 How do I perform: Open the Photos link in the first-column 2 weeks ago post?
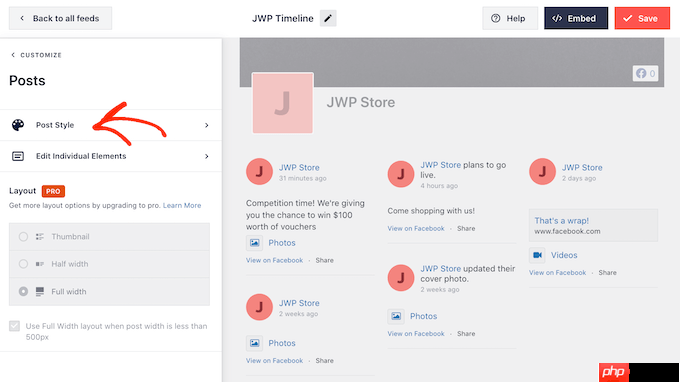[282, 343]
